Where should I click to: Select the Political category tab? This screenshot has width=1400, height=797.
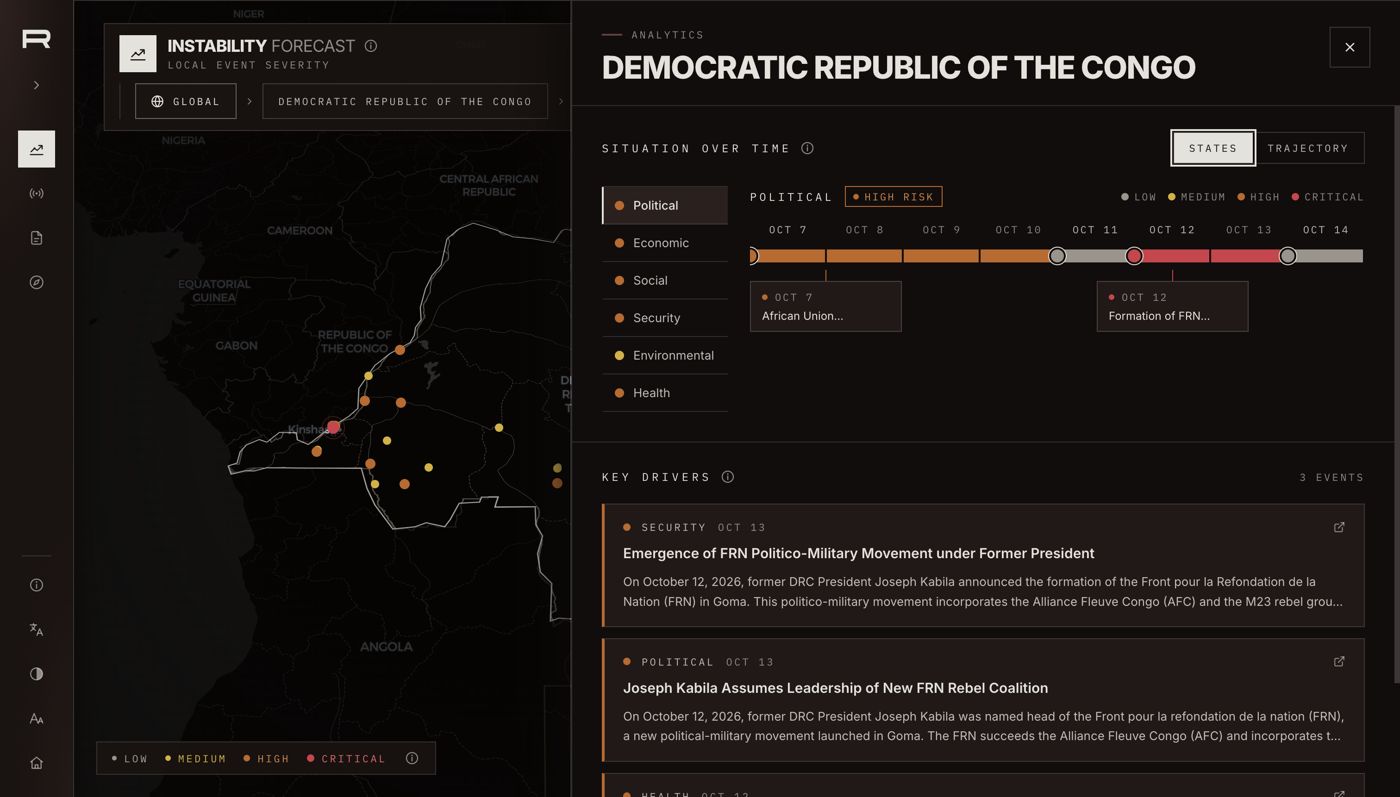tap(665, 205)
